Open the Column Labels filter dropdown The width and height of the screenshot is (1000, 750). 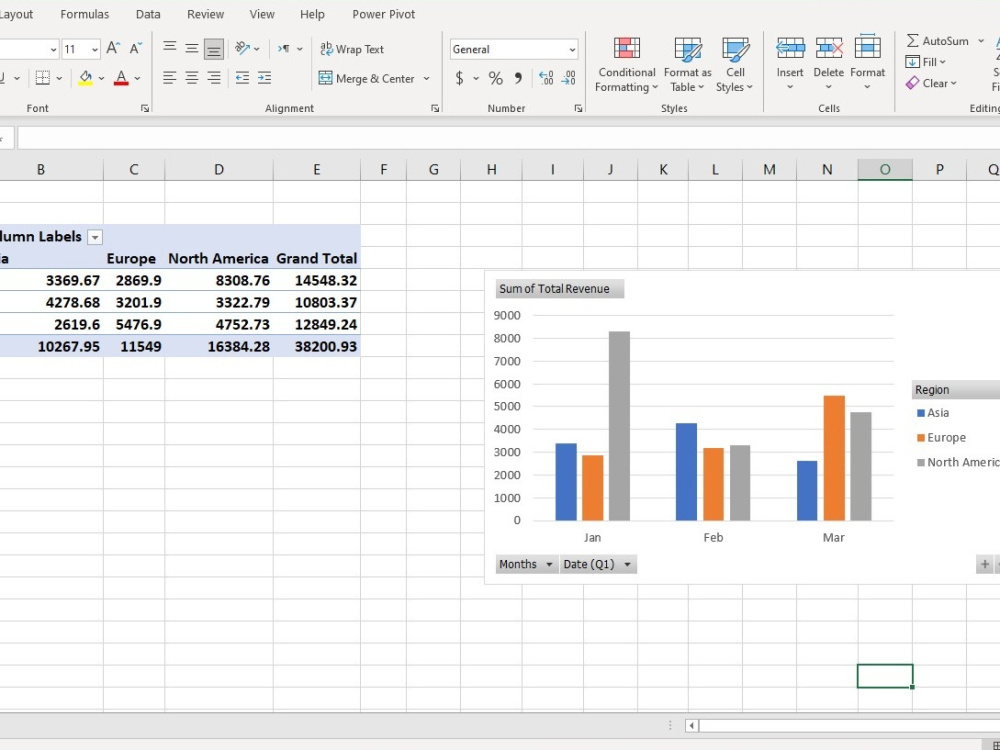(x=95, y=237)
